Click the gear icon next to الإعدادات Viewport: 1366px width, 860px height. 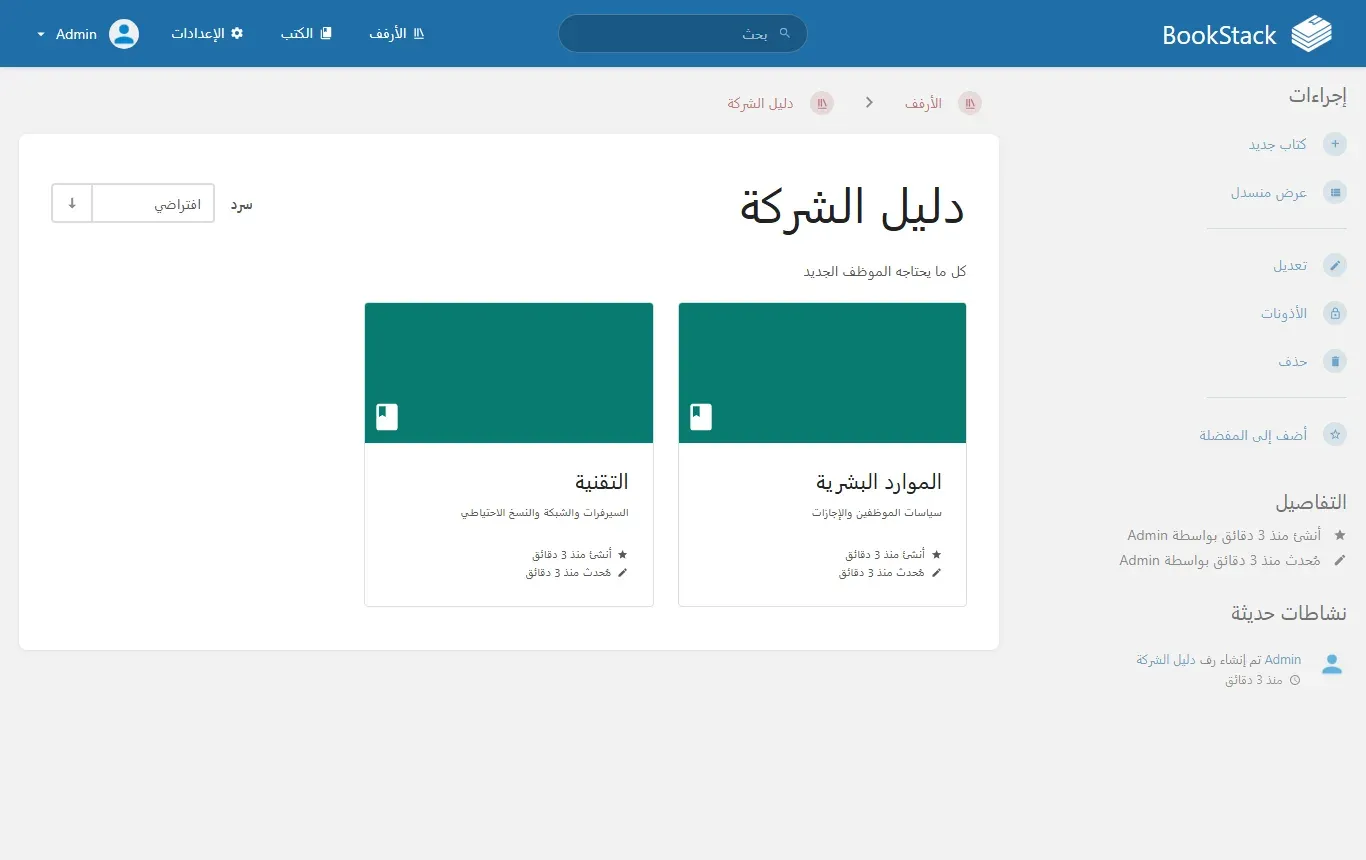(x=237, y=33)
